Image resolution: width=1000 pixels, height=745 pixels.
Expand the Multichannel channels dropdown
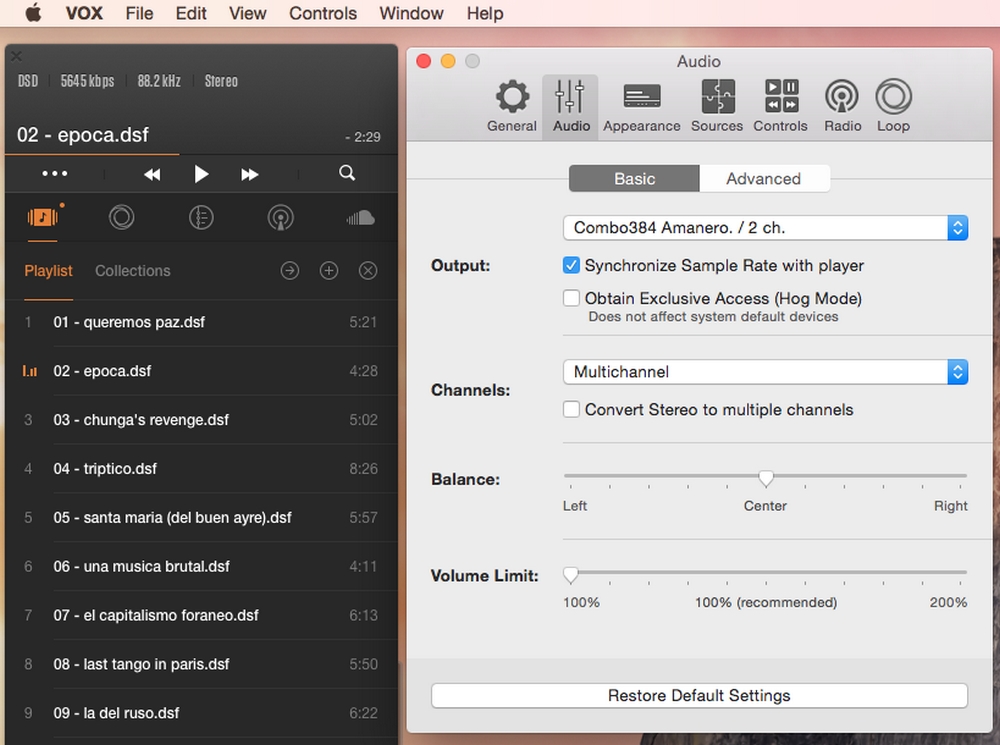click(x=765, y=372)
